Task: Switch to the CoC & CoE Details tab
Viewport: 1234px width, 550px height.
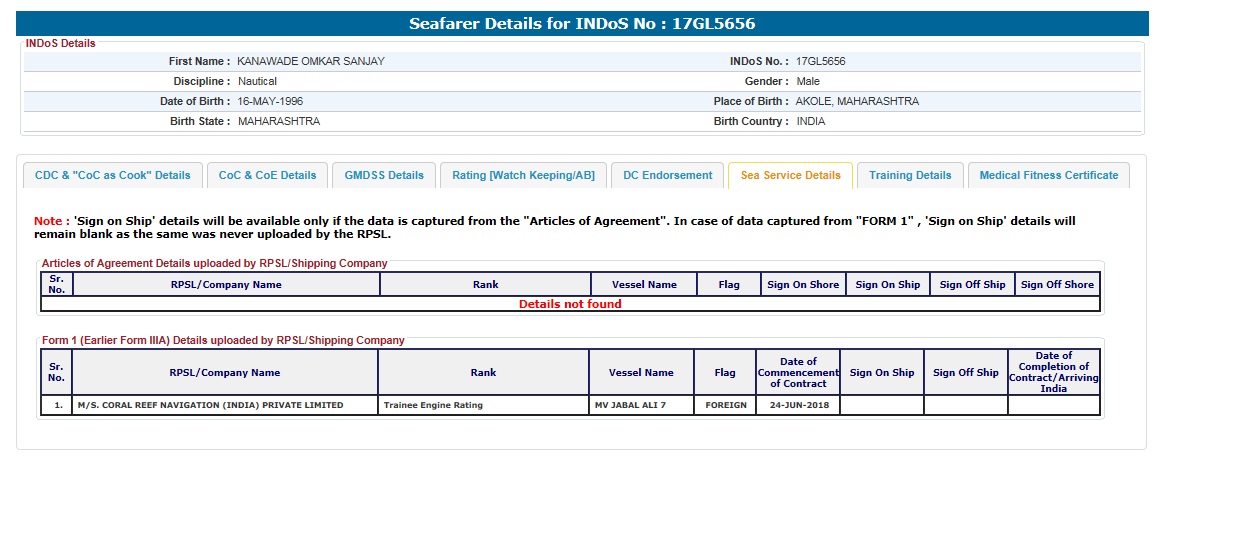Action: (x=267, y=175)
